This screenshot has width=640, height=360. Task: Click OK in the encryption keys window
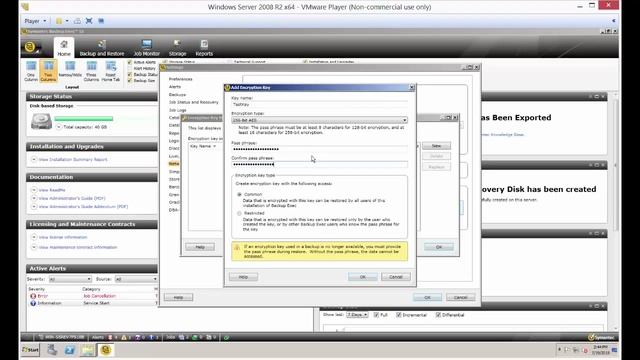pyautogui.click(x=439, y=247)
